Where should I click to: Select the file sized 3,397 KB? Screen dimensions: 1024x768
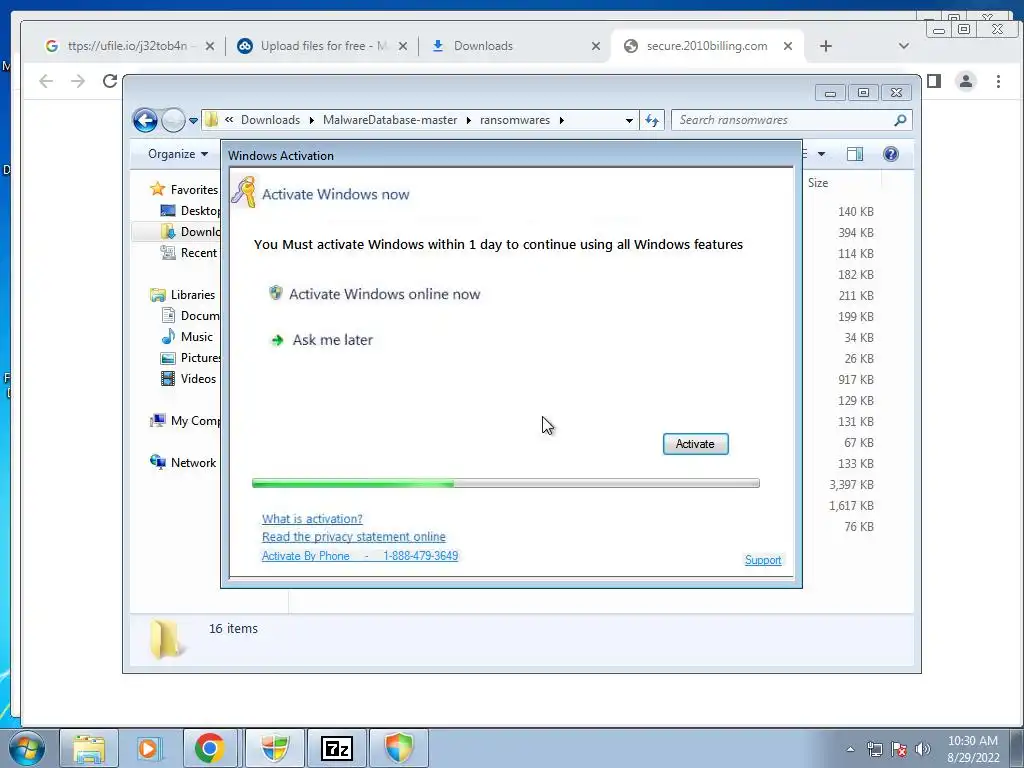(x=851, y=485)
